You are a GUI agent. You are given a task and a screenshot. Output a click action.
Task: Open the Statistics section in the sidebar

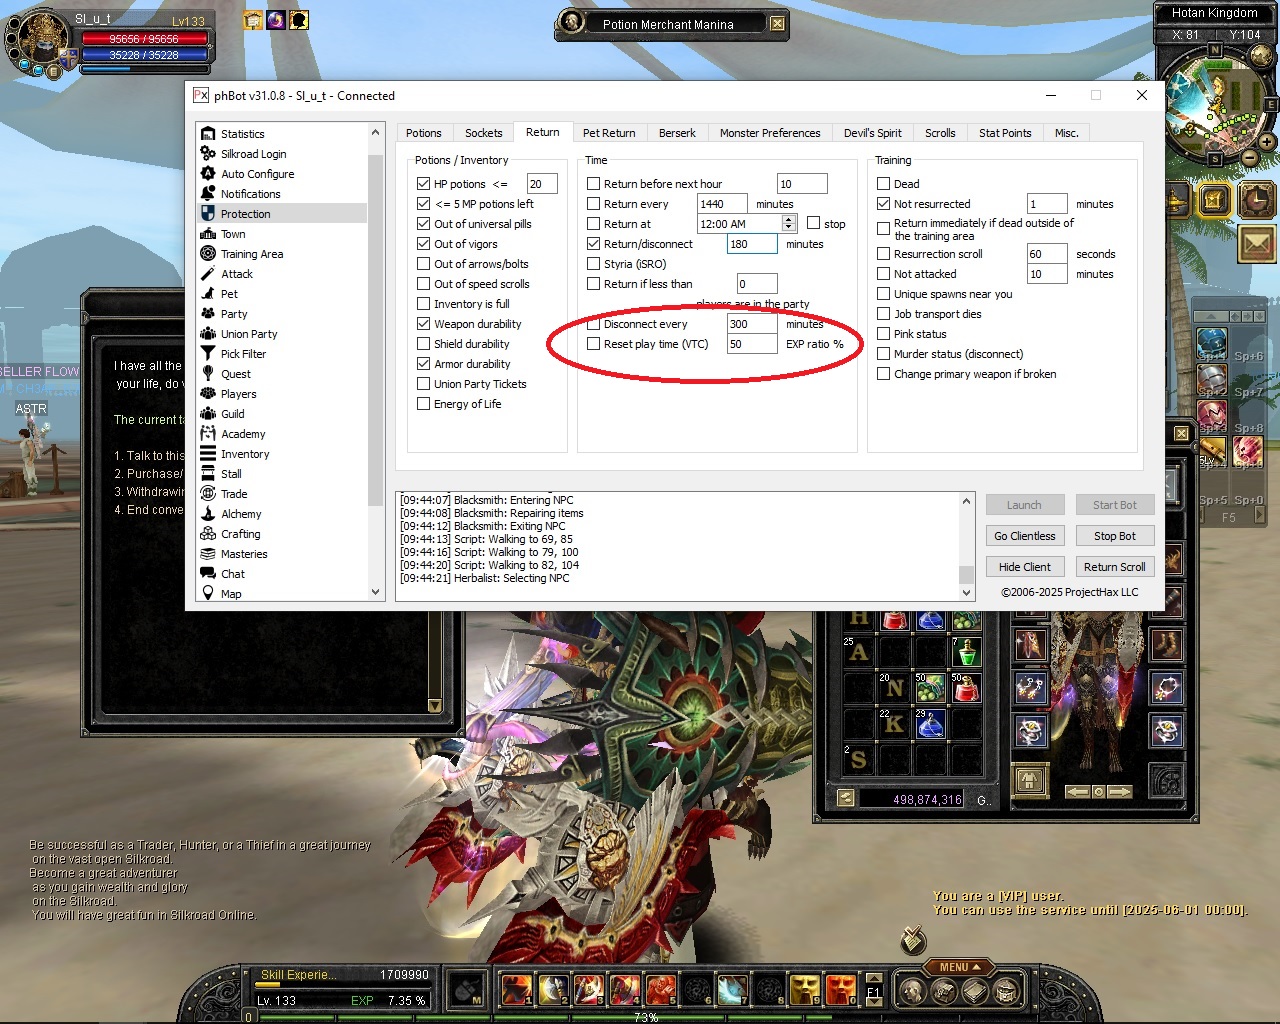coord(242,134)
